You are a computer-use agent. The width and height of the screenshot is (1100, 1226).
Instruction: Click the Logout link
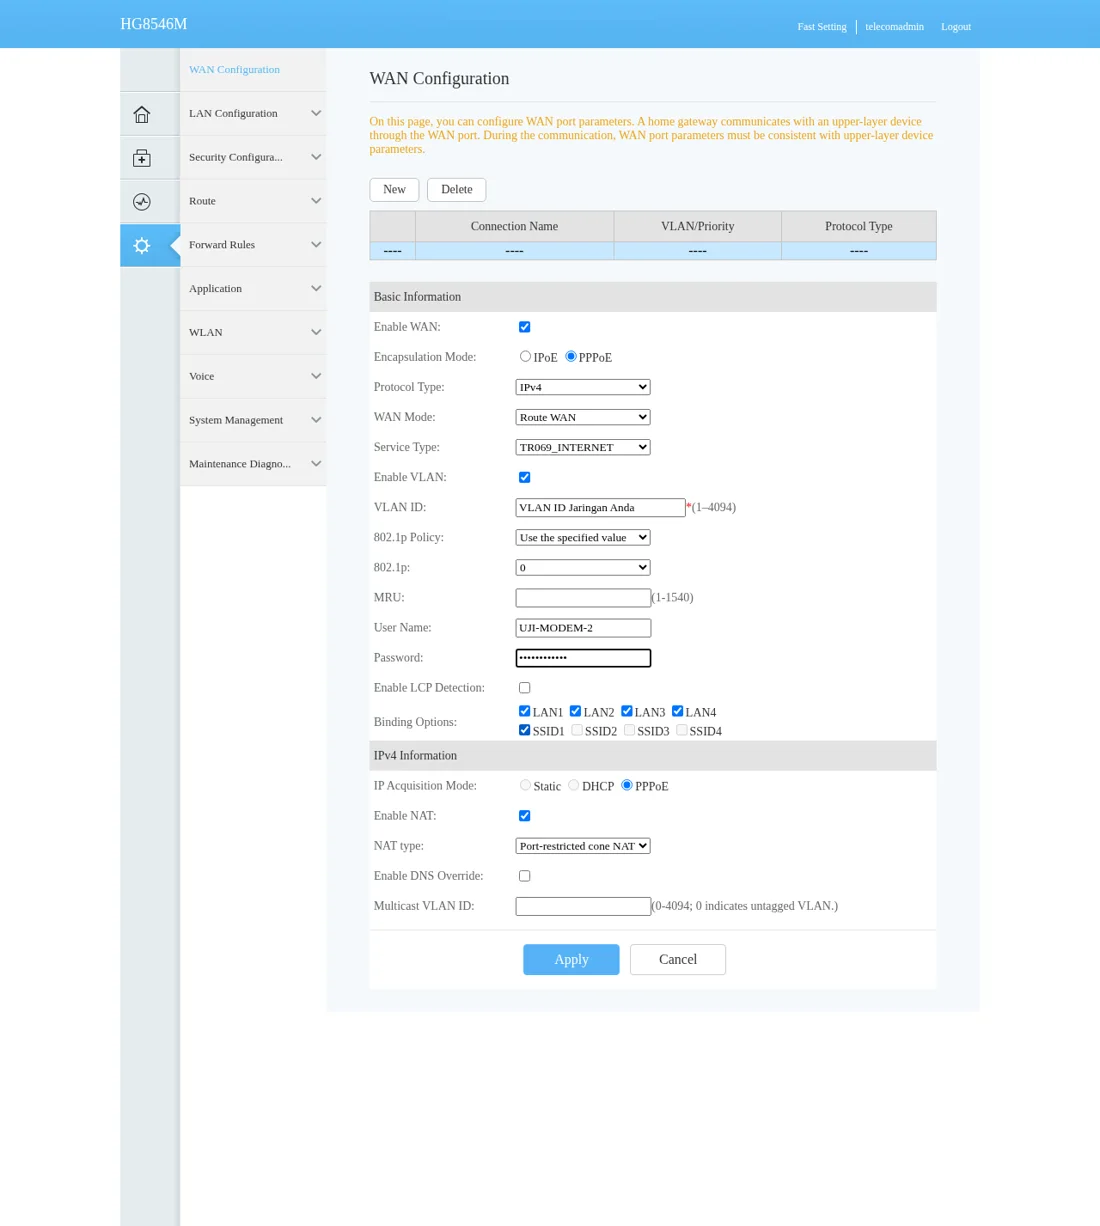point(956,27)
